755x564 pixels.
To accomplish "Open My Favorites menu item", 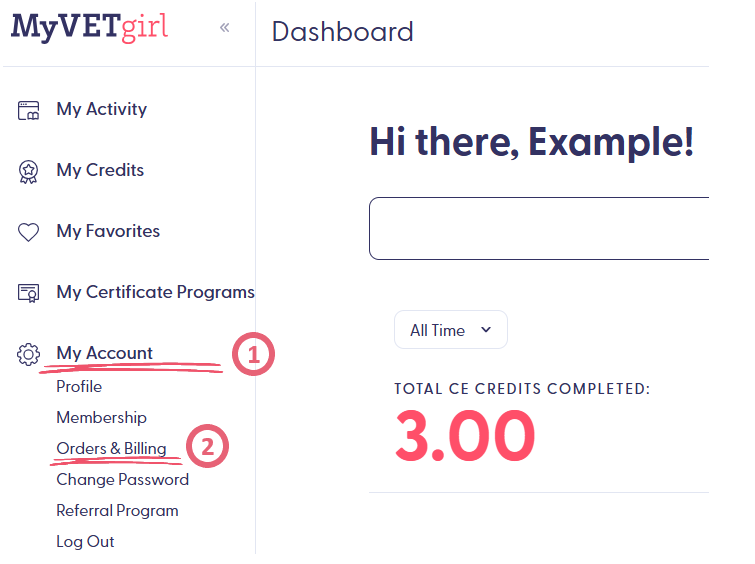I will 108,232.
